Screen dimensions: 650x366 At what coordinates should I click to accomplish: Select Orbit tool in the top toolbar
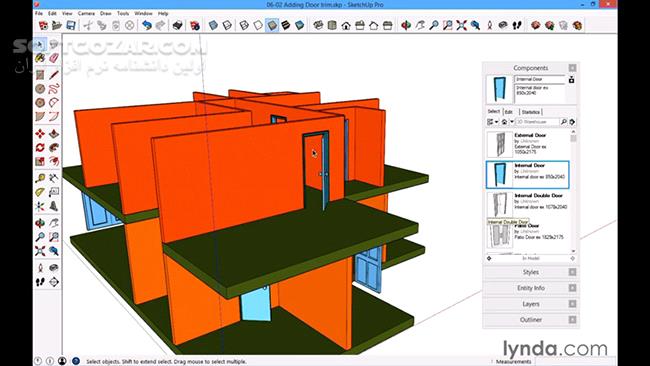[x=406, y=26]
